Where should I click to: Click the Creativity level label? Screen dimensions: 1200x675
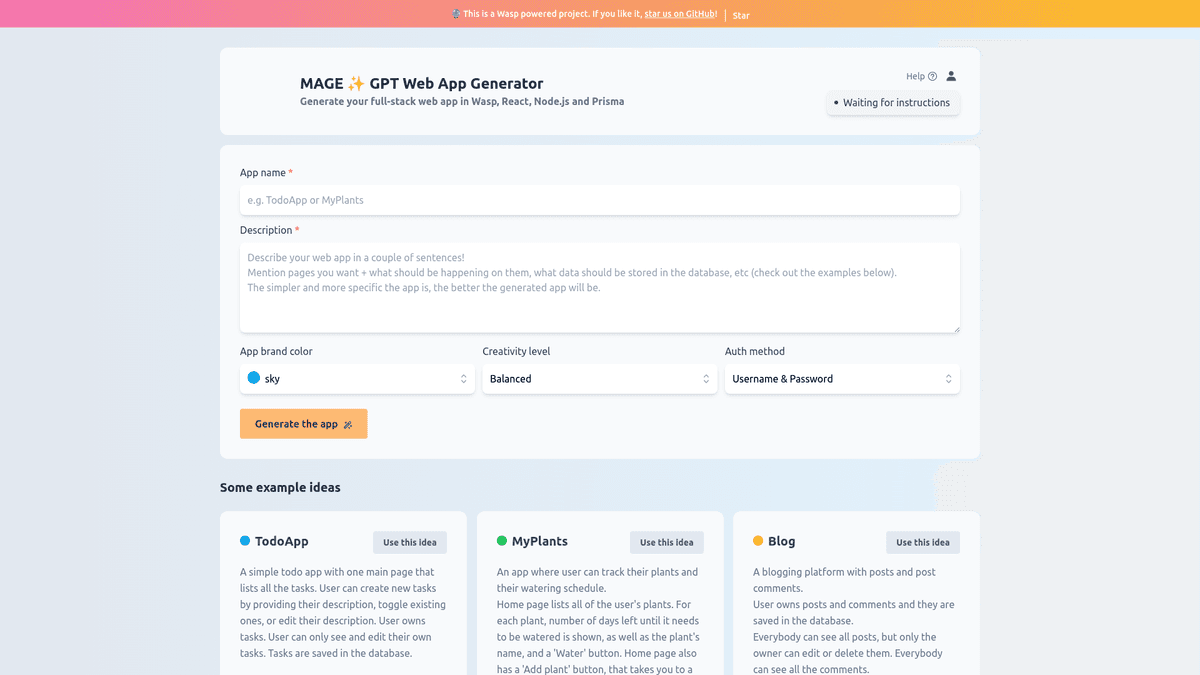pyautogui.click(x=516, y=352)
